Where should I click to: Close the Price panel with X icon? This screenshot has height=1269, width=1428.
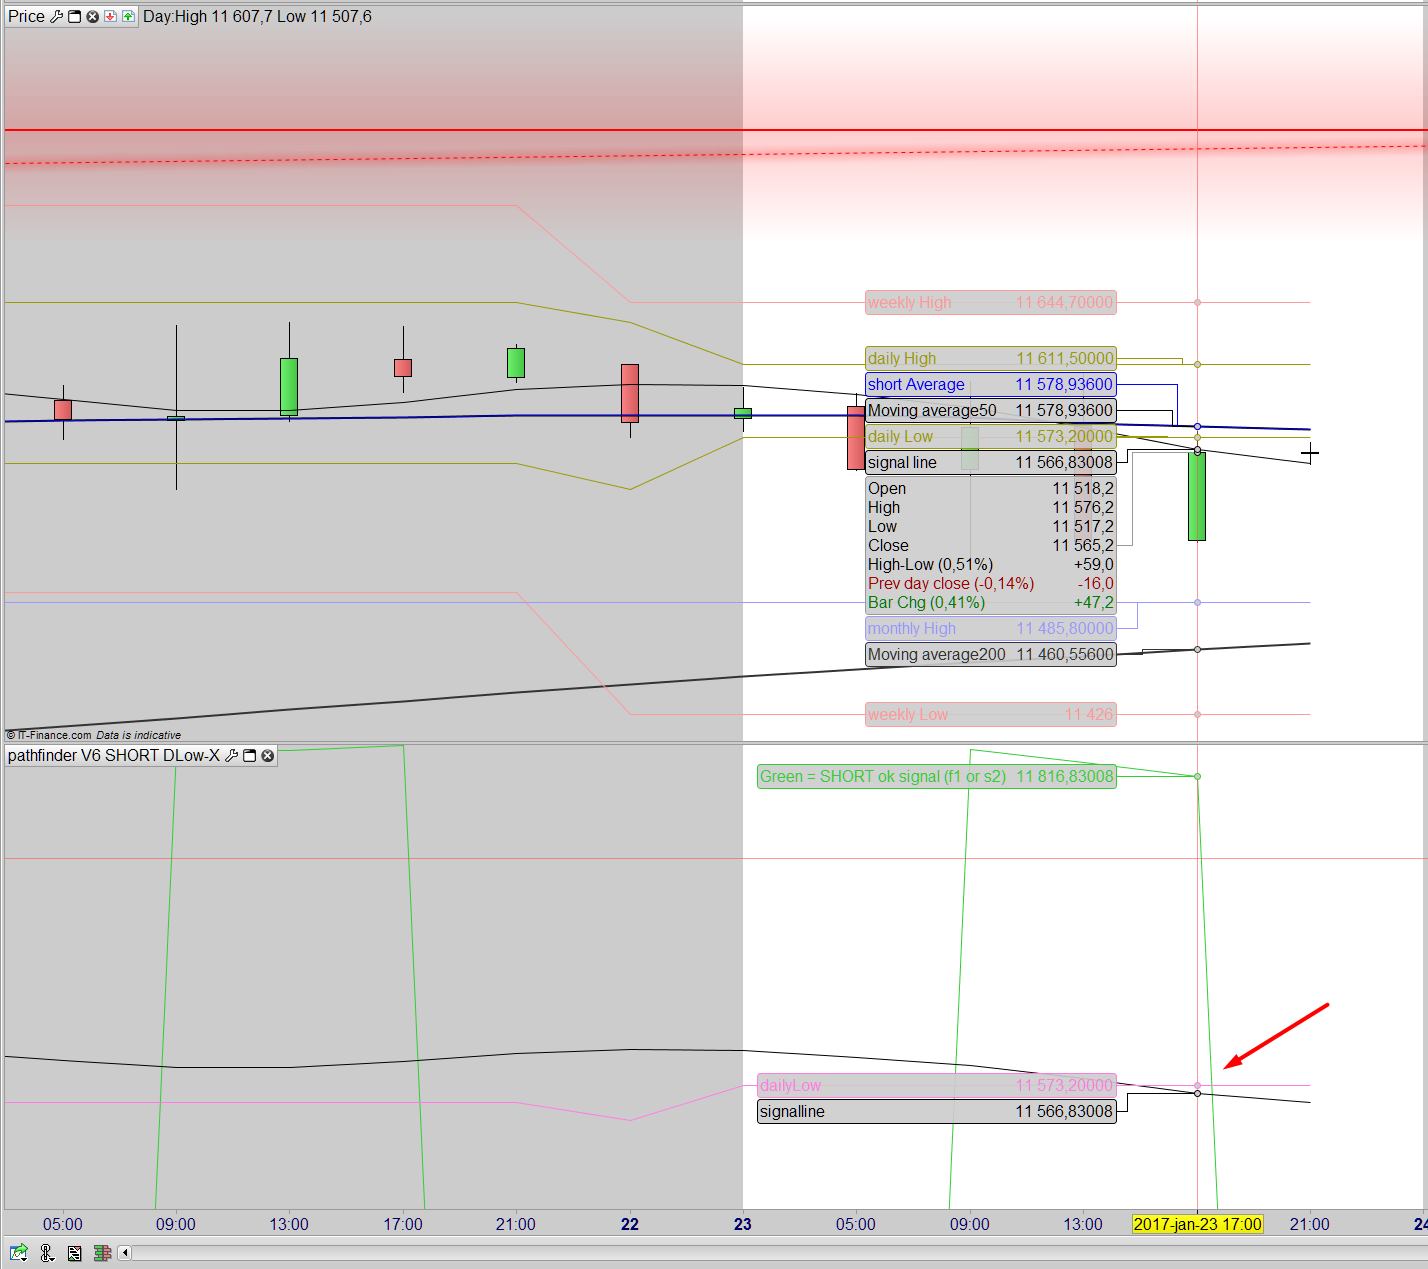92,16
